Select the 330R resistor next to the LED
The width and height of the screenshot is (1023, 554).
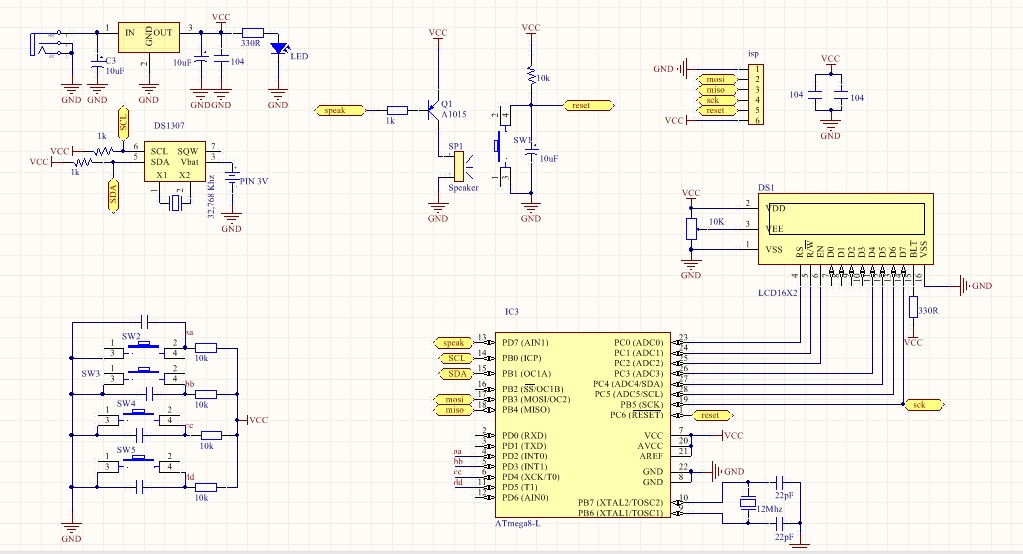pyautogui.click(x=252, y=32)
